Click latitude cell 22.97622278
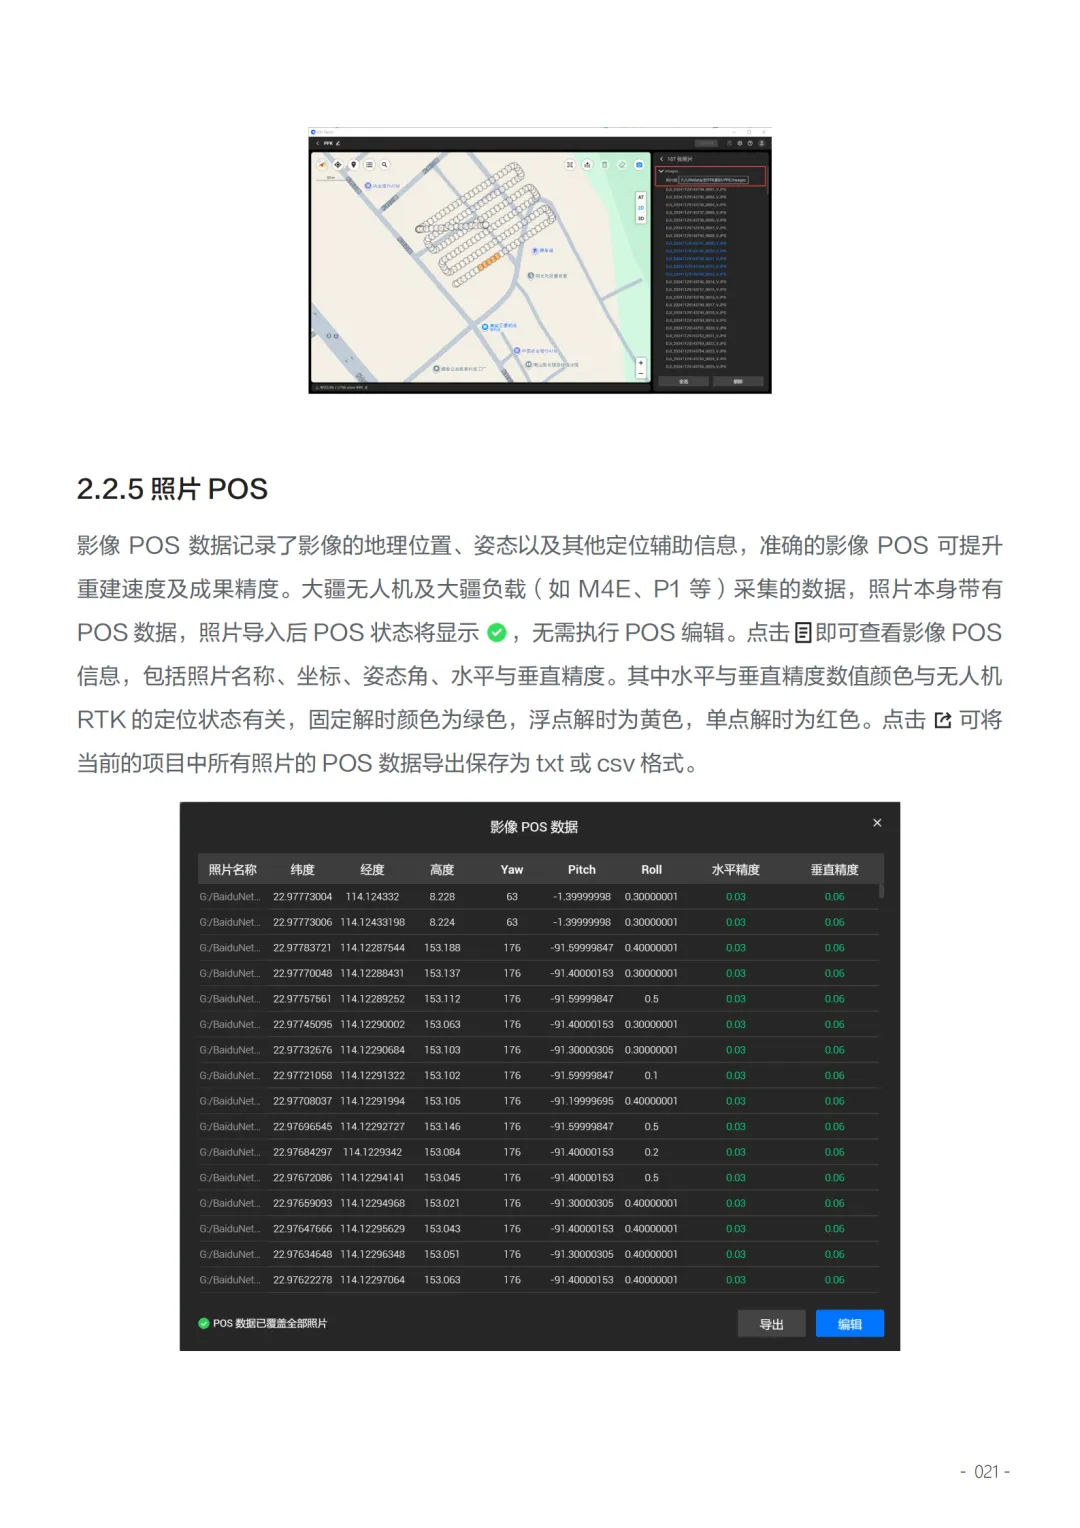Image resolution: width=1080 pixels, height=1528 pixels. point(302,1280)
